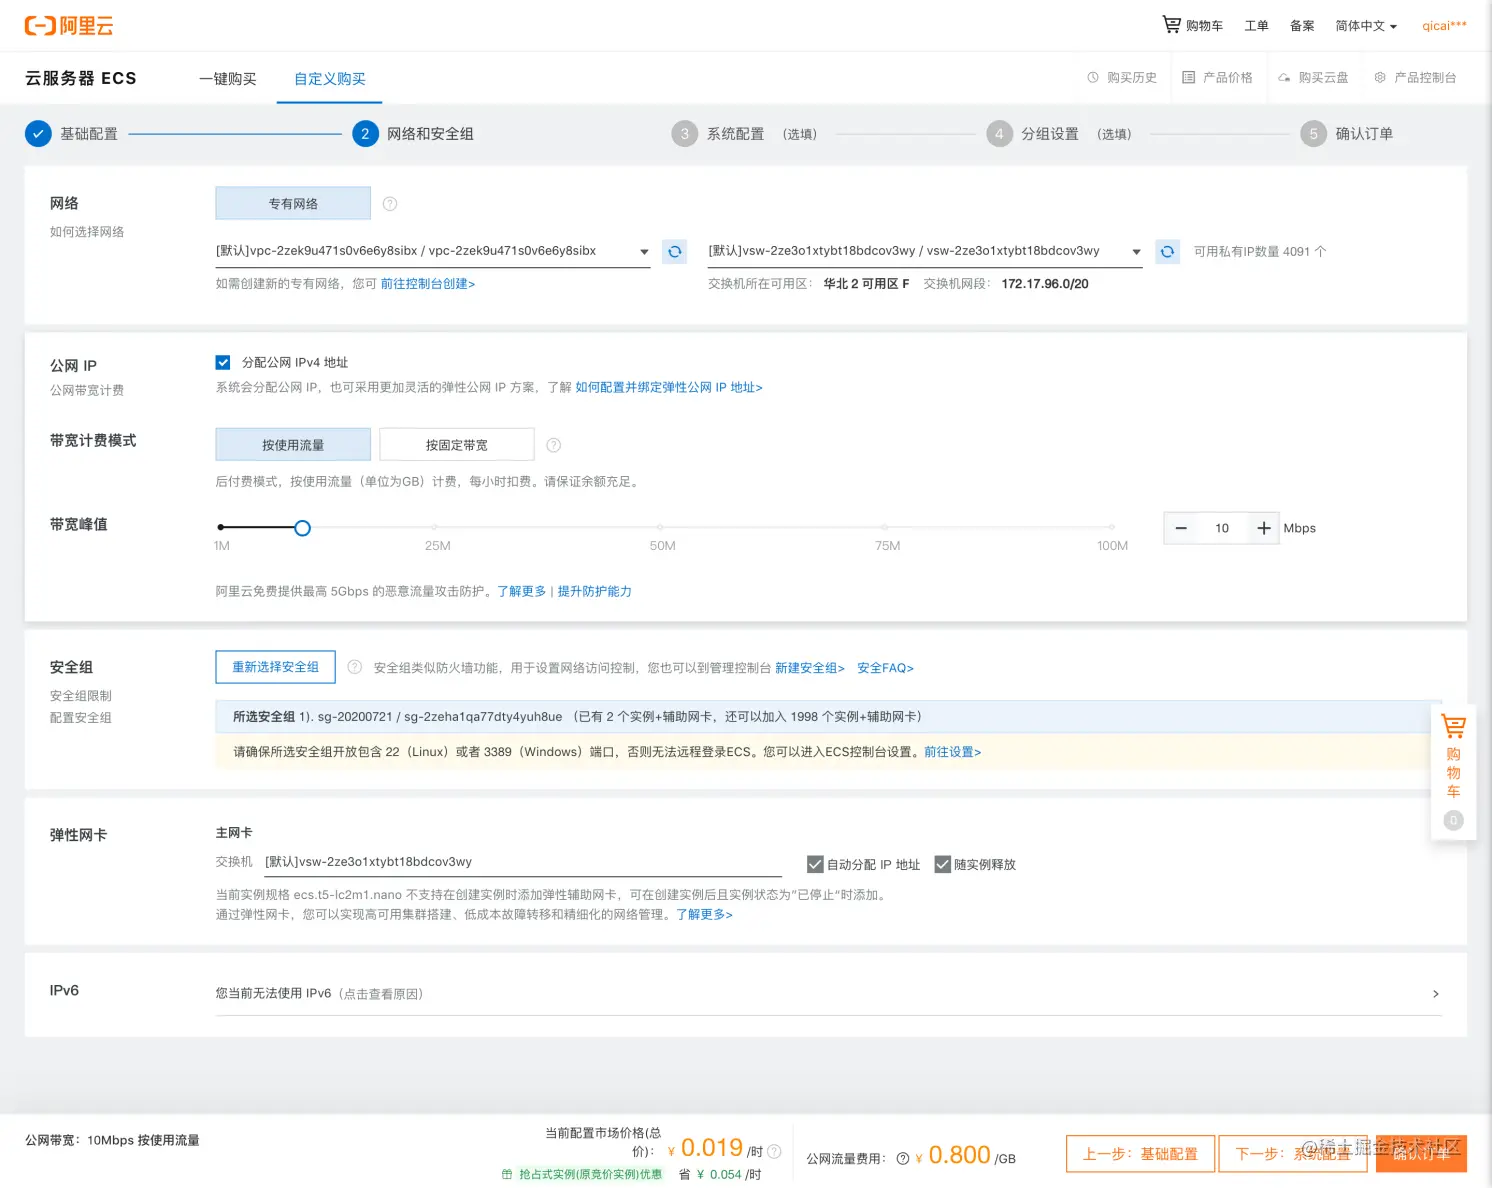Select 按固定带宽 billing mode
This screenshot has height=1188, width=1492.
pos(457,445)
